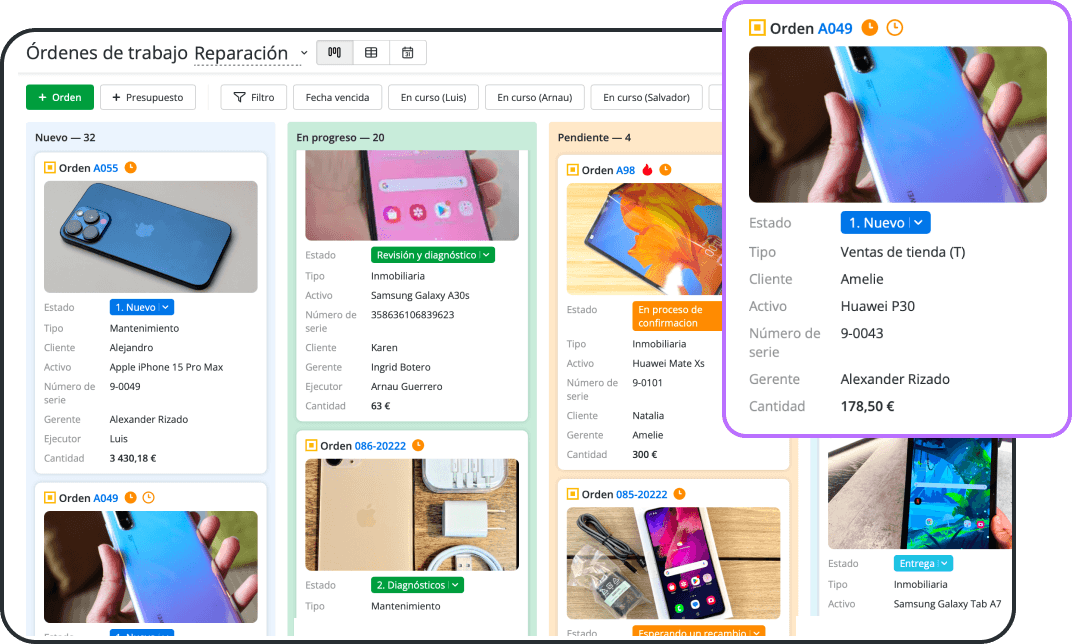The height and width of the screenshot is (644, 1072).
Task: Click the filled orange clock on list card A049
Action: [131, 498]
